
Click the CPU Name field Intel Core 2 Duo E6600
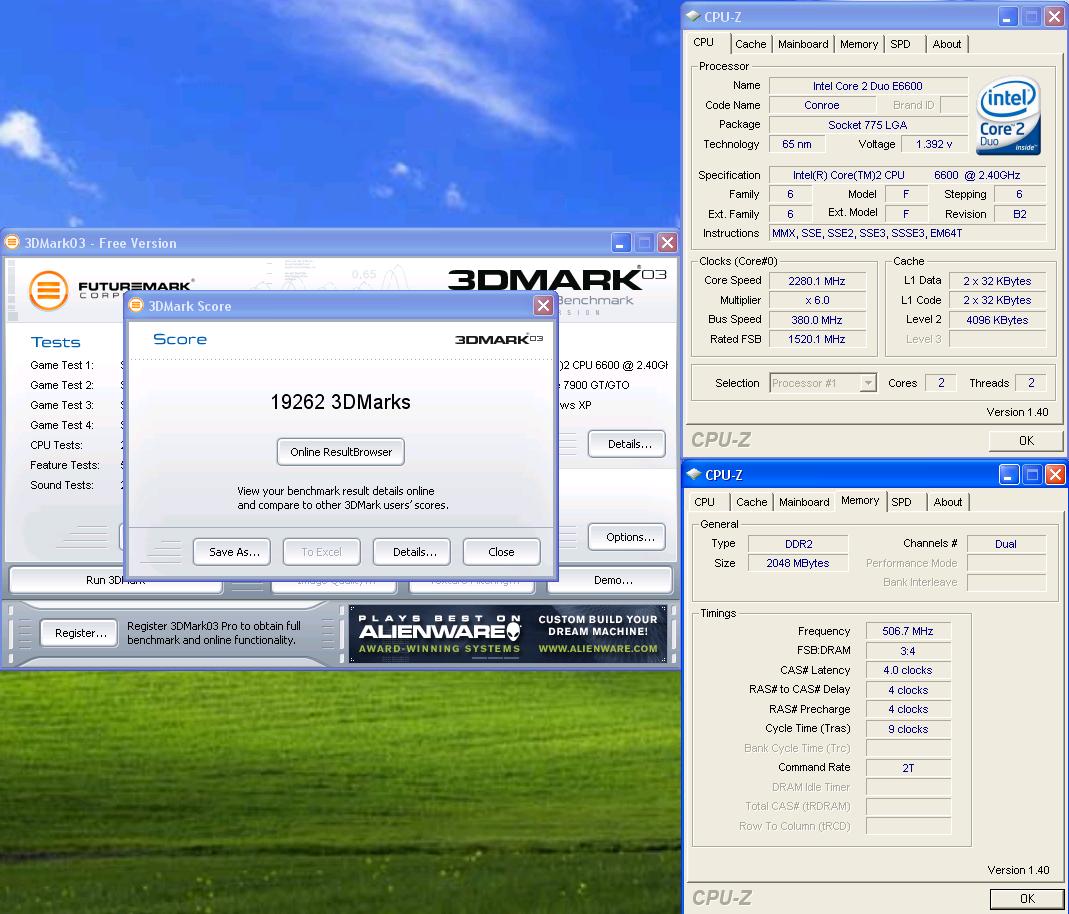[x=868, y=86]
